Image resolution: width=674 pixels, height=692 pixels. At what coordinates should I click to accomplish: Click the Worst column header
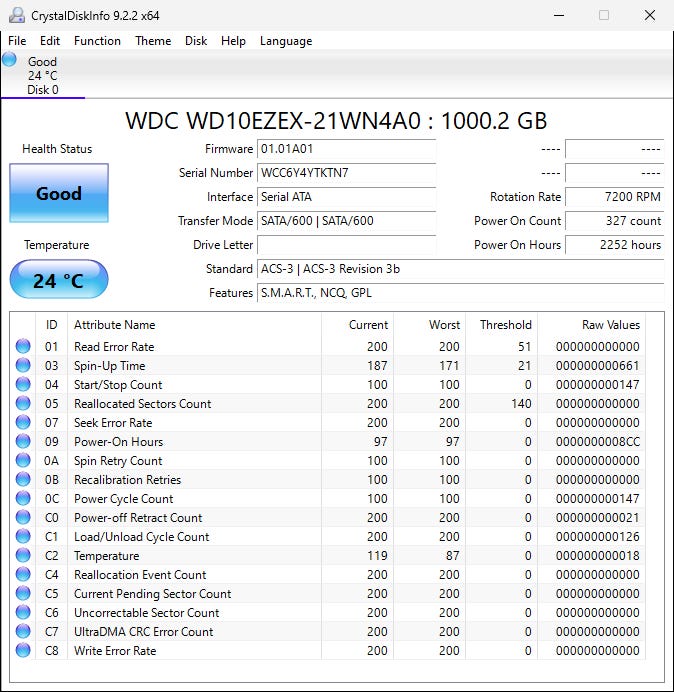[x=429, y=325]
